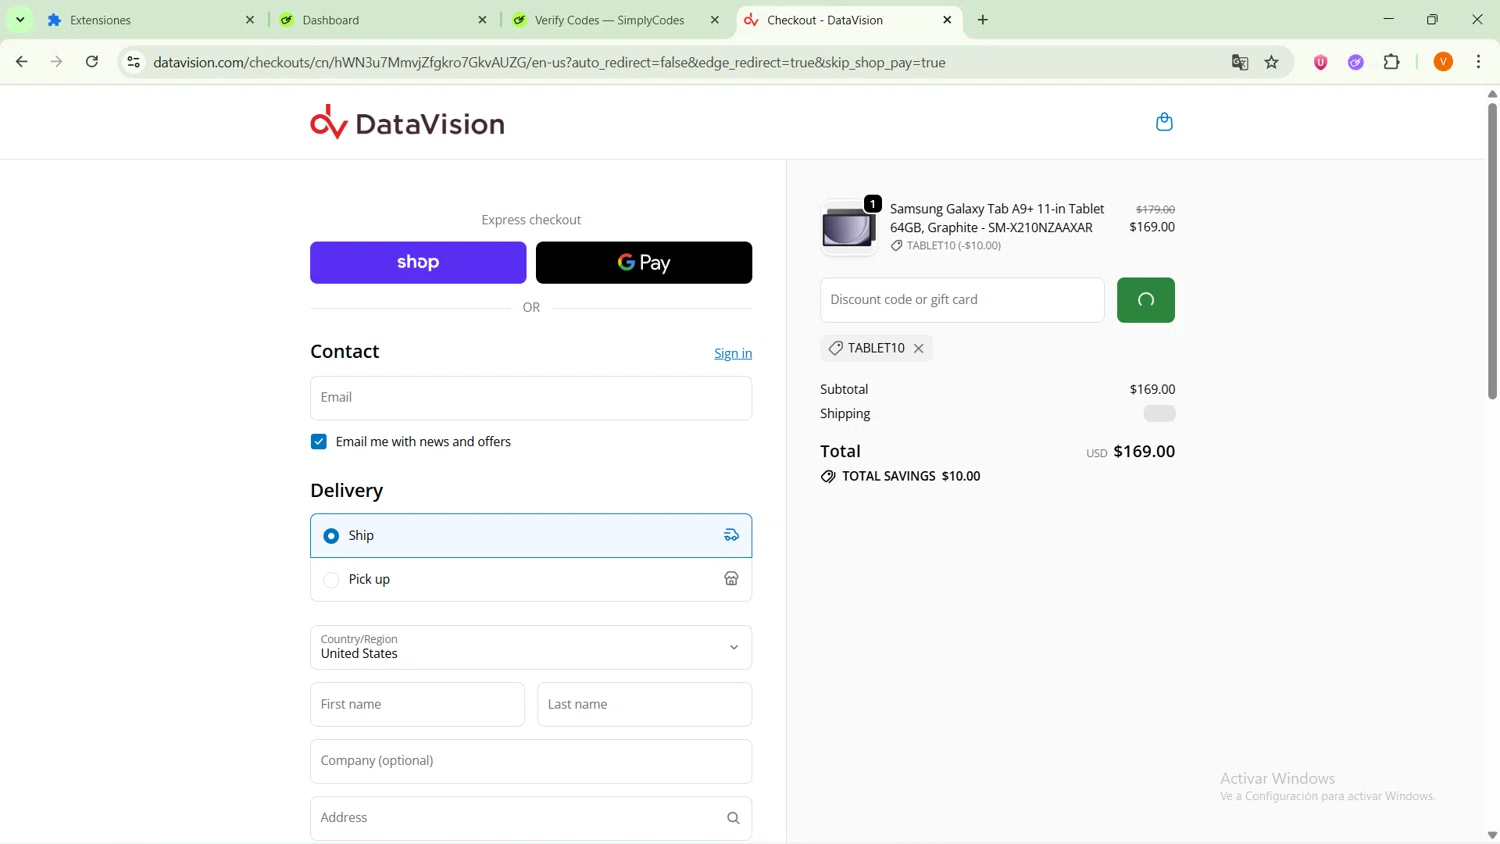Click the scroll down arrow on scrollbar
The image size is (1500, 844).
coord(1492,836)
